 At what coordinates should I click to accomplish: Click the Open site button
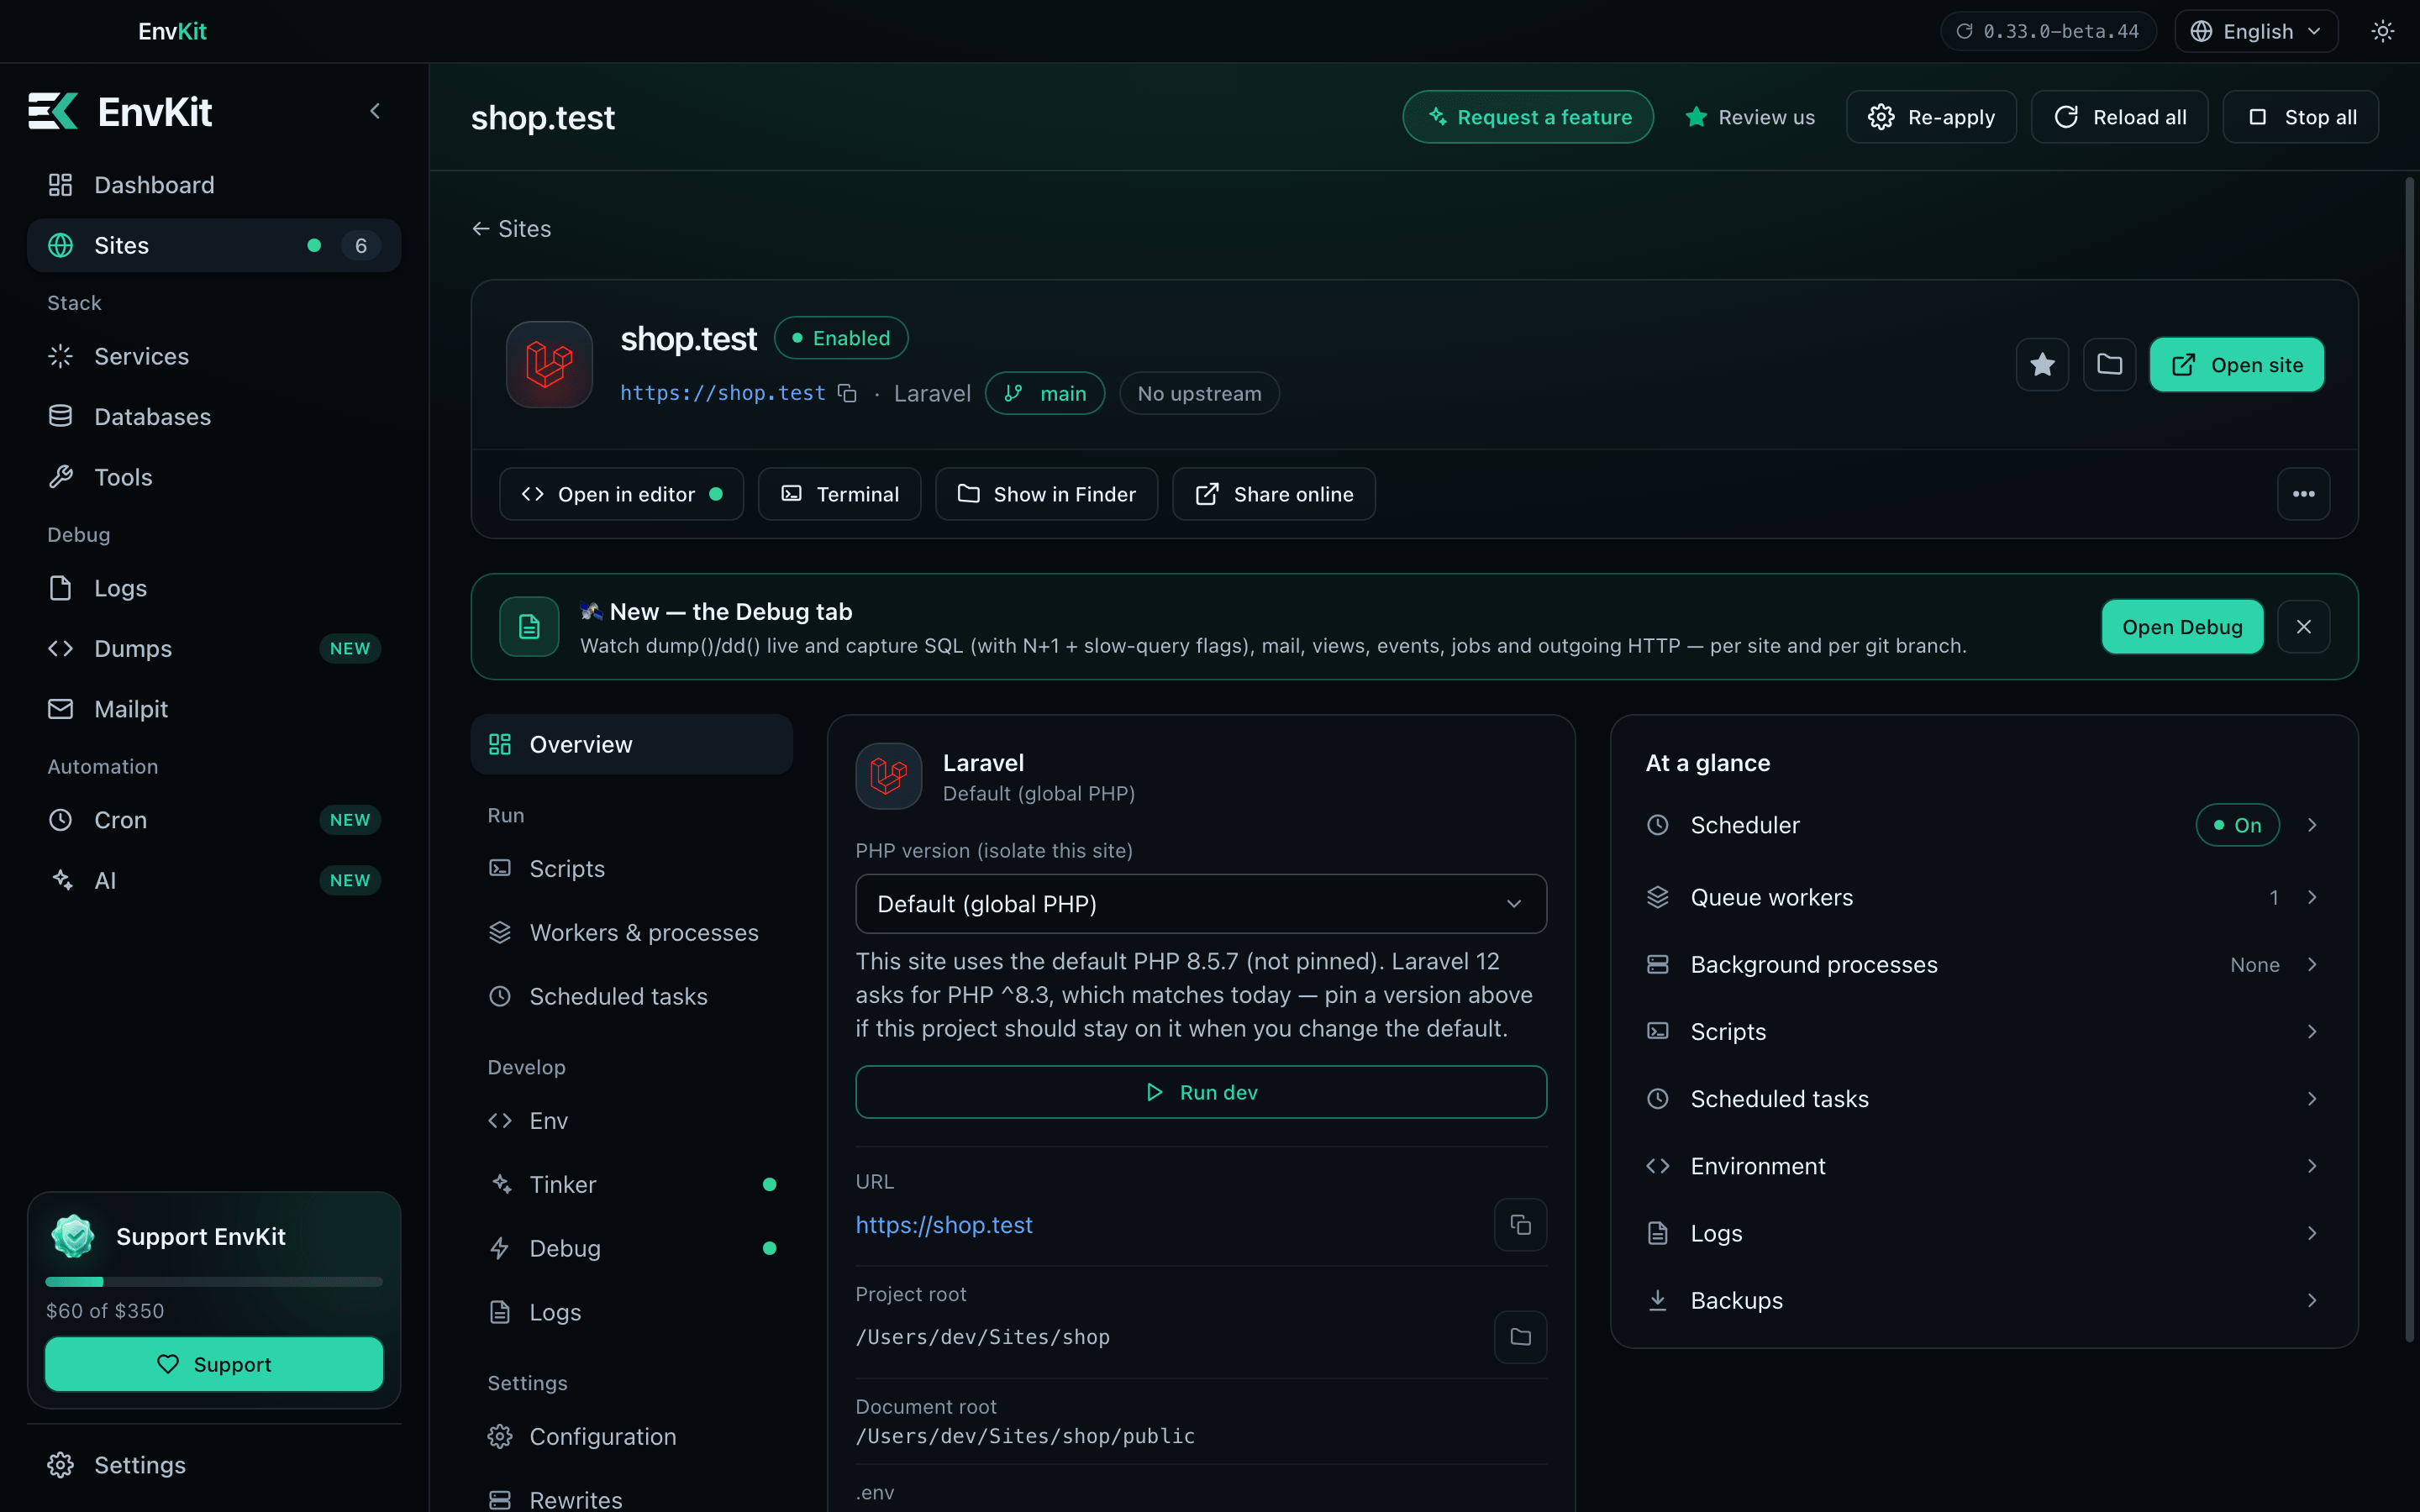point(2236,364)
